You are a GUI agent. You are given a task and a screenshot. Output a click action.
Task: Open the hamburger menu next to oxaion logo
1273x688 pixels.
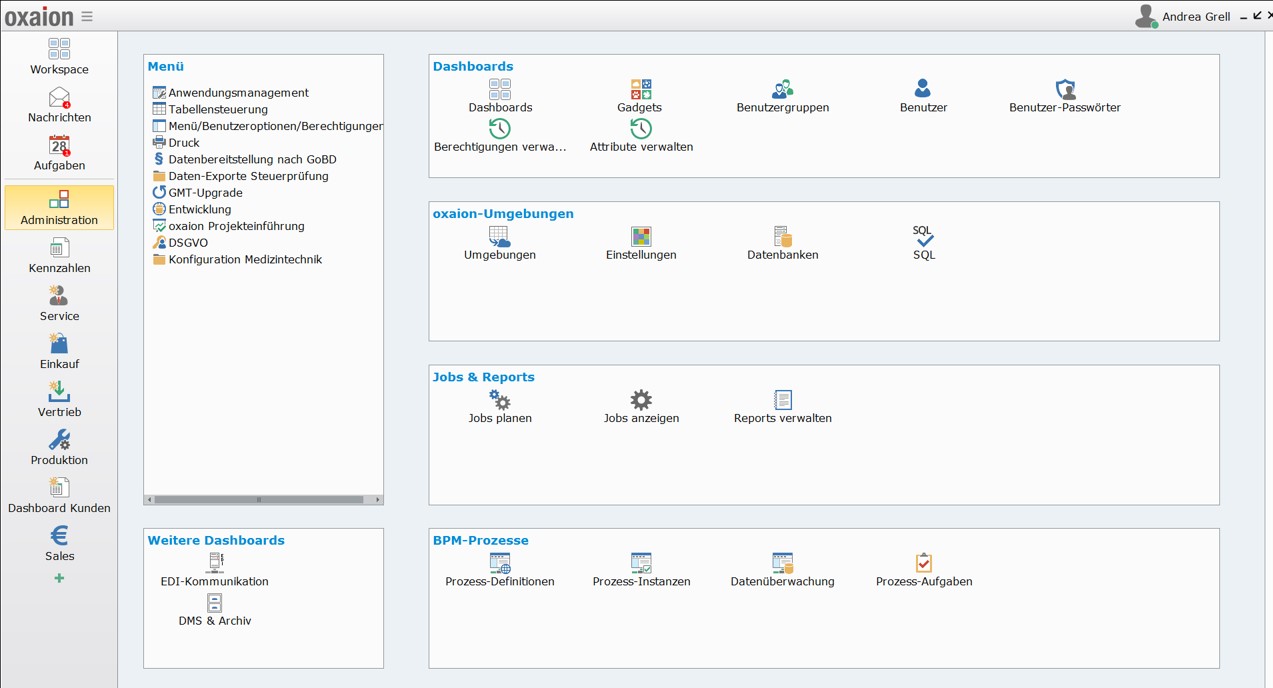pos(87,16)
